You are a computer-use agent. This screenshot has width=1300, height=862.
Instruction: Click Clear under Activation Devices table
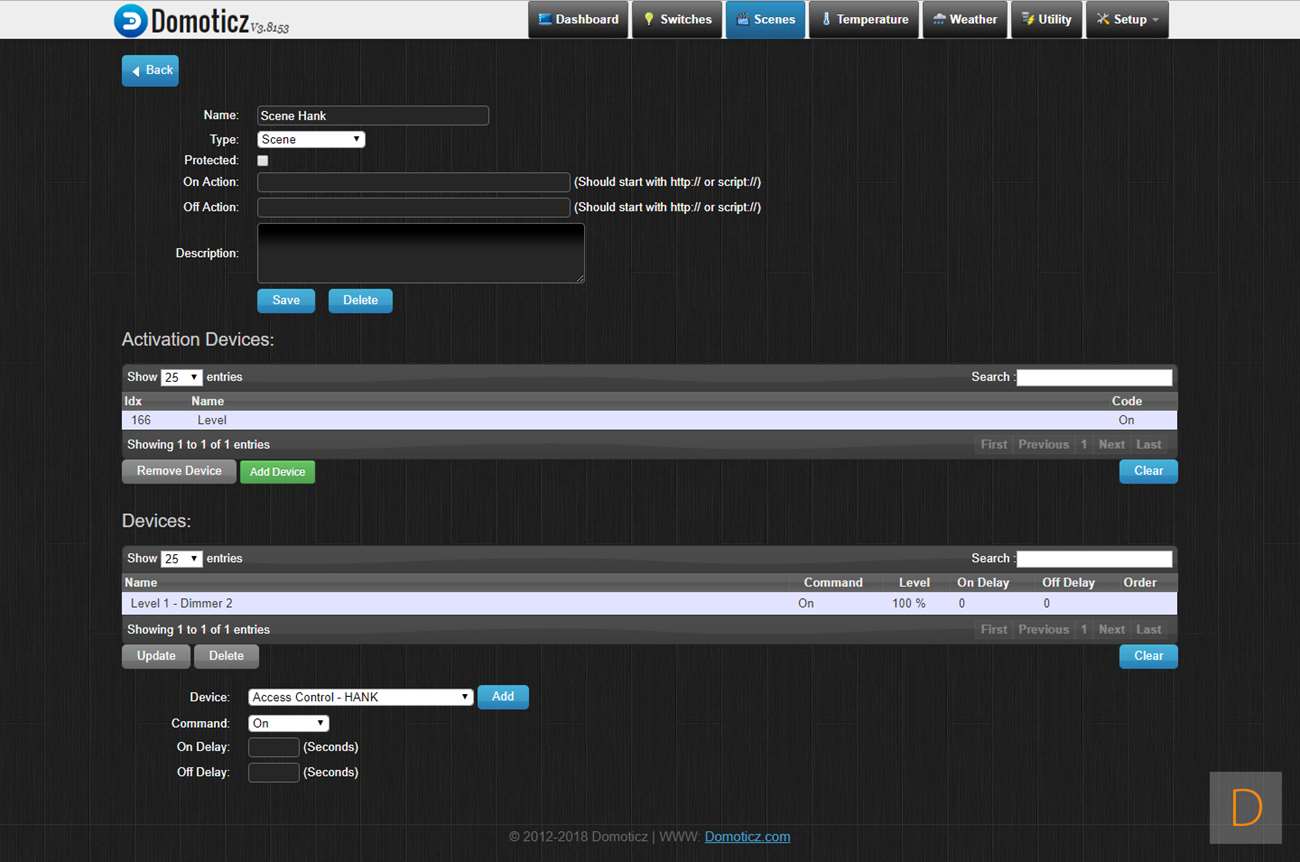click(1148, 471)
